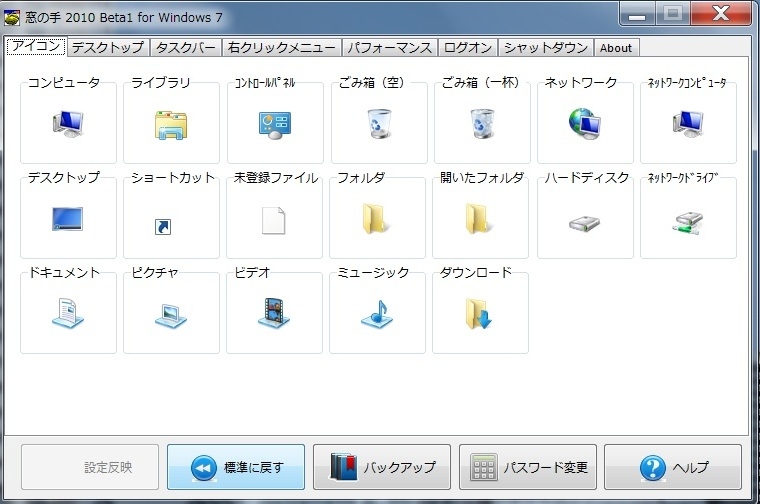Viewport: 760px width, 504px height.
Task: Open the デスクトップ tab
Action: [108, 48]
